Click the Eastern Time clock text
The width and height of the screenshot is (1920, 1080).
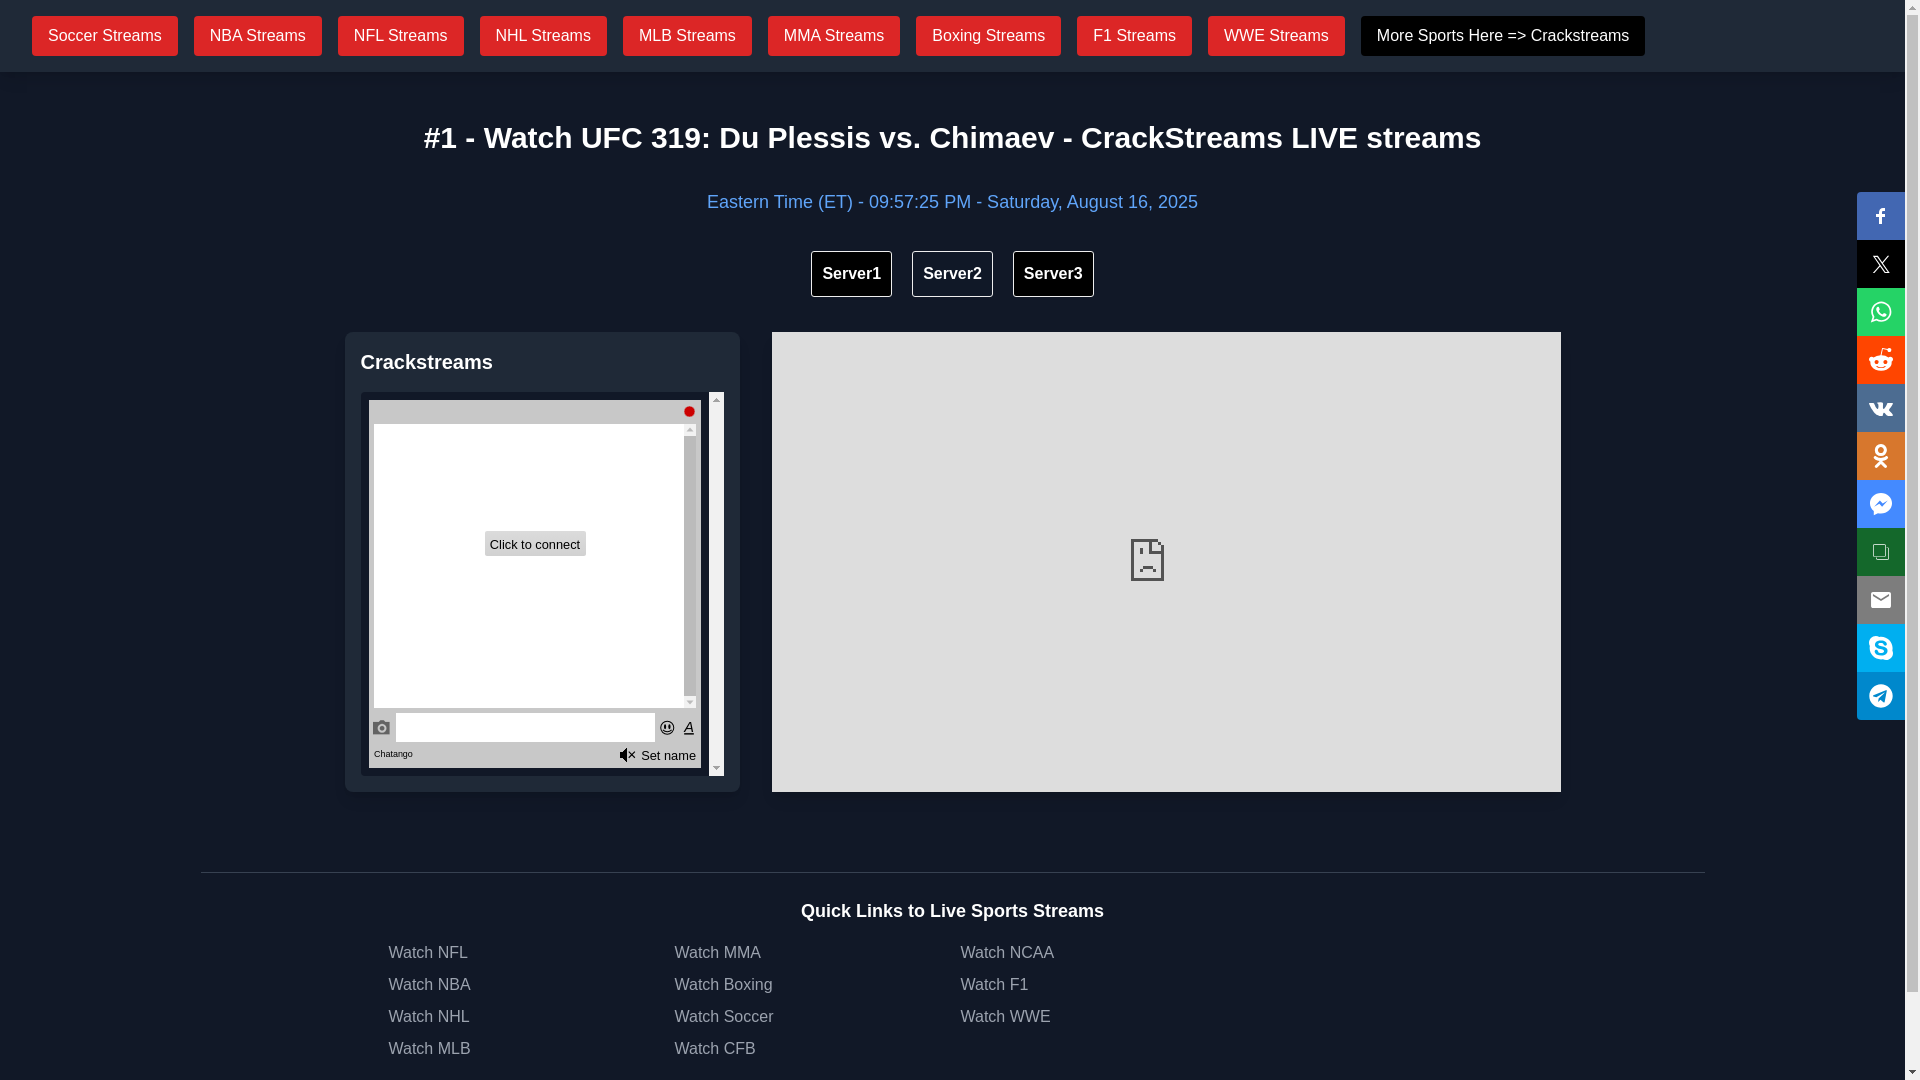coord(952,202)
